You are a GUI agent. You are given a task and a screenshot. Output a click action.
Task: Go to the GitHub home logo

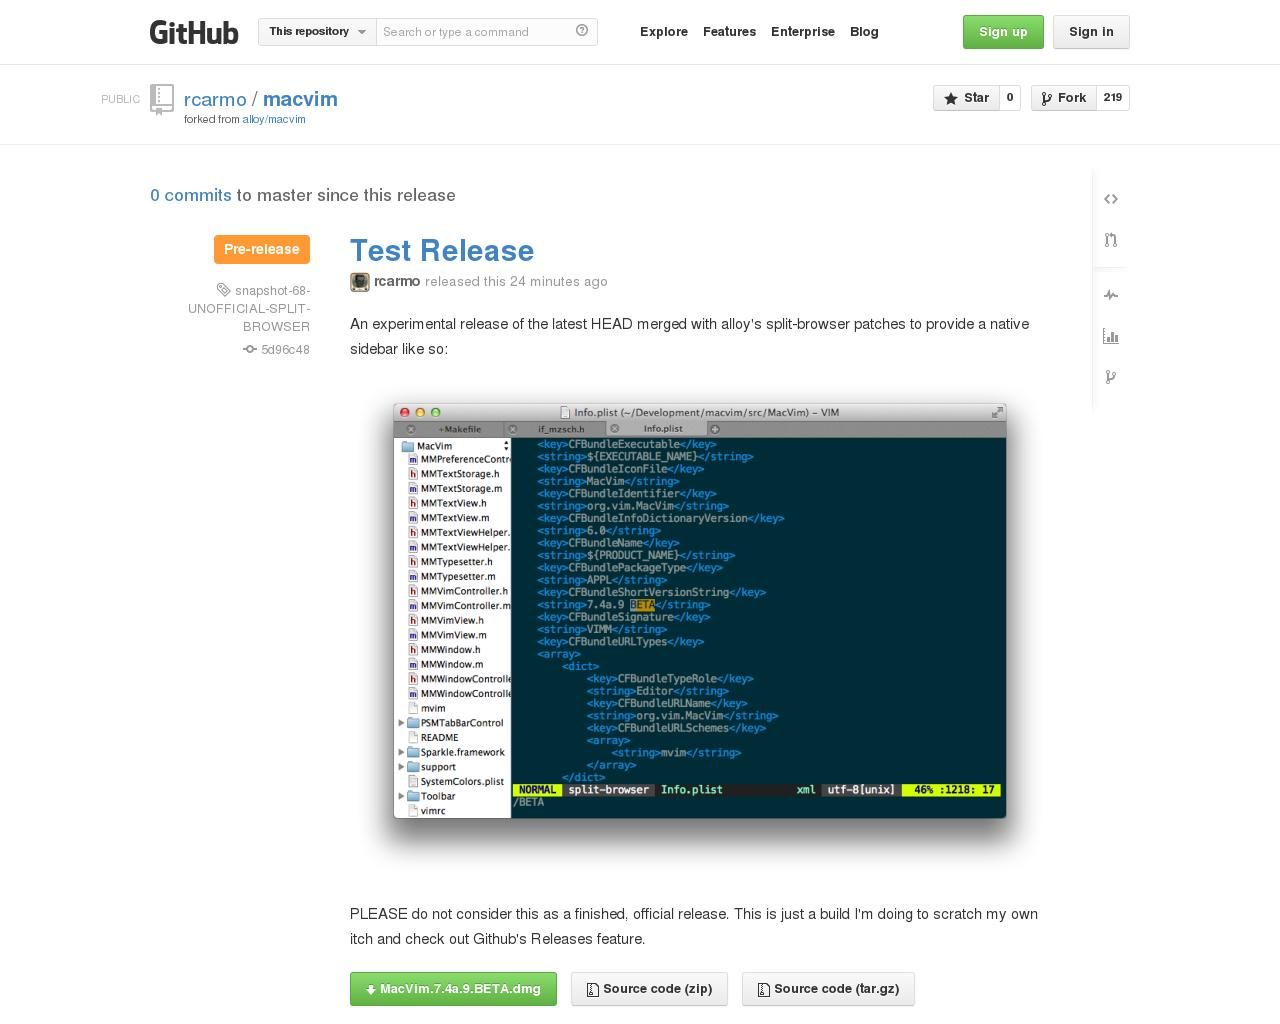(x=194, y=32)
